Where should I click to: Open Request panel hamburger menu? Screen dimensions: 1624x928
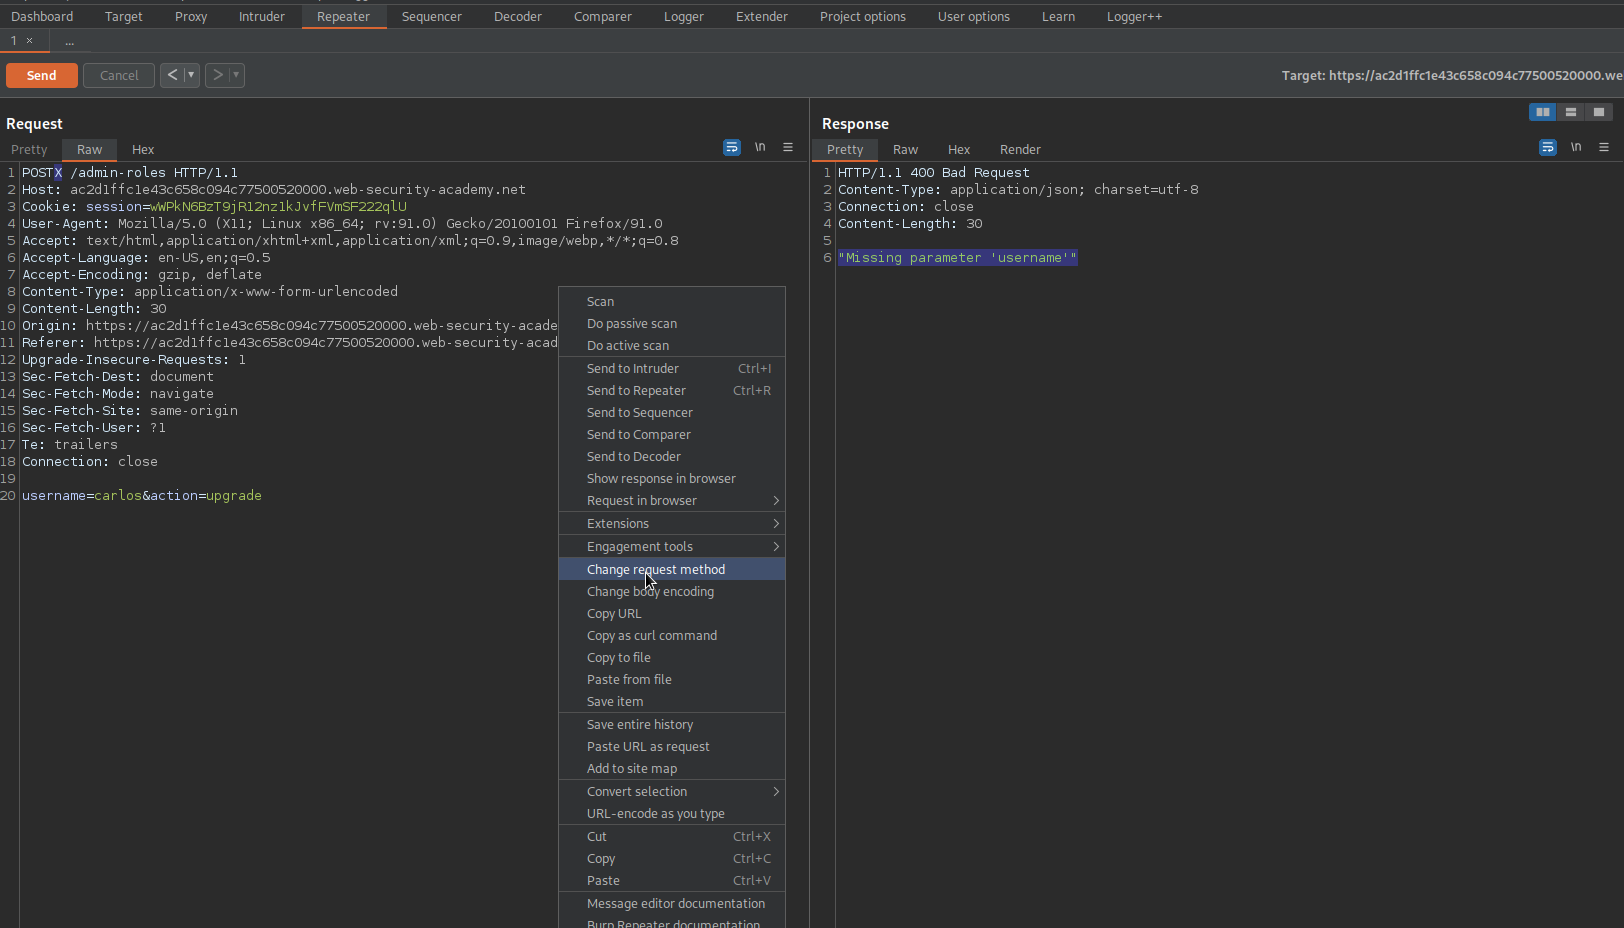point(788,147)
